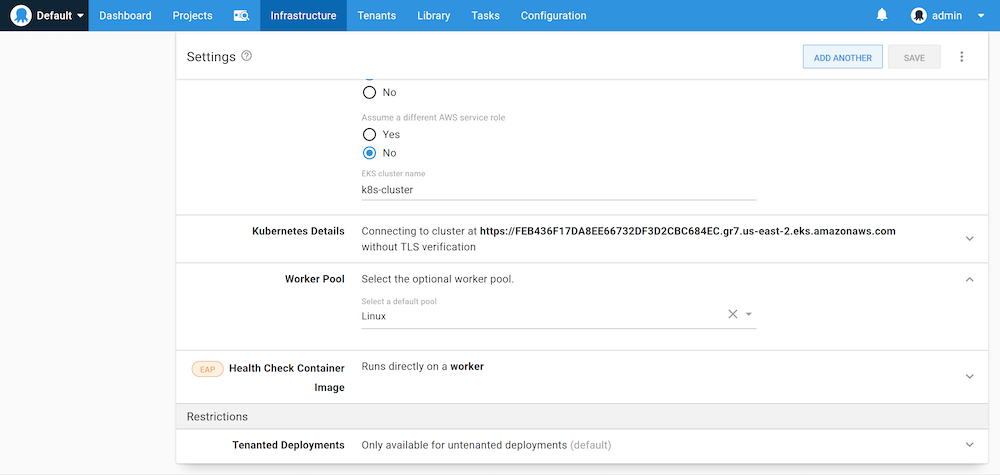Click the EAP badge on Health Check
Screen dimensions: 1000x475
tap(207, 368)
